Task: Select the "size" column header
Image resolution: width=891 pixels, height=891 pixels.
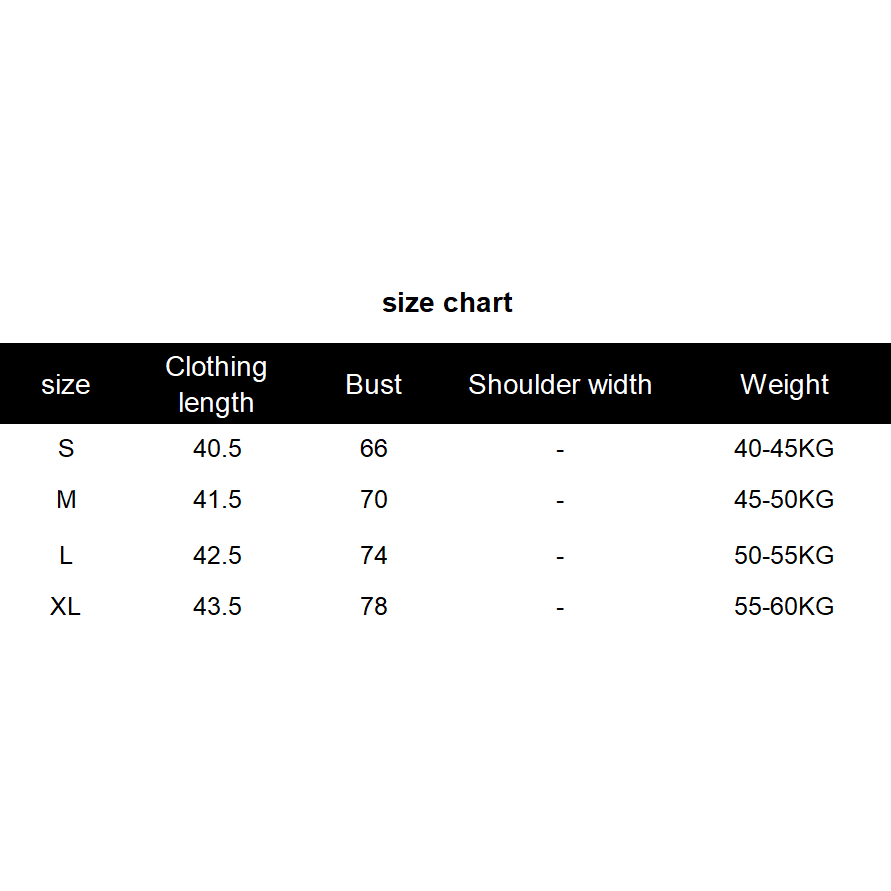Action: coord(66,385)
